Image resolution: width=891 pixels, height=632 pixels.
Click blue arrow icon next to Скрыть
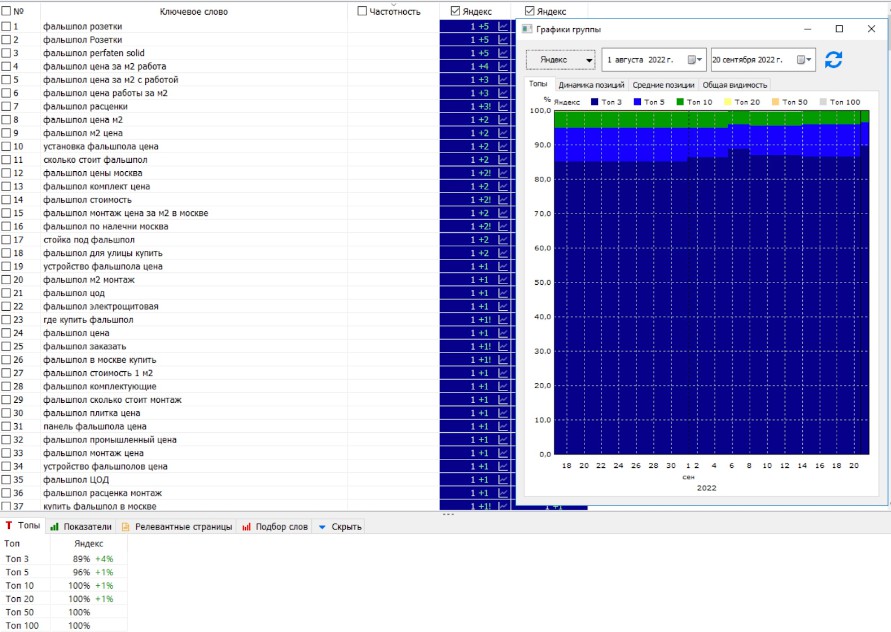click(x=322, y=527)
